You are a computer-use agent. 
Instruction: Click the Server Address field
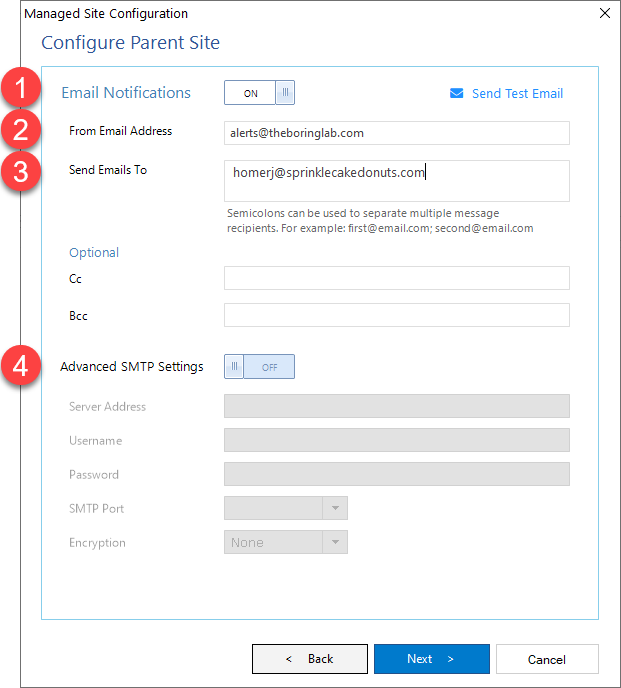click(397, 406)
